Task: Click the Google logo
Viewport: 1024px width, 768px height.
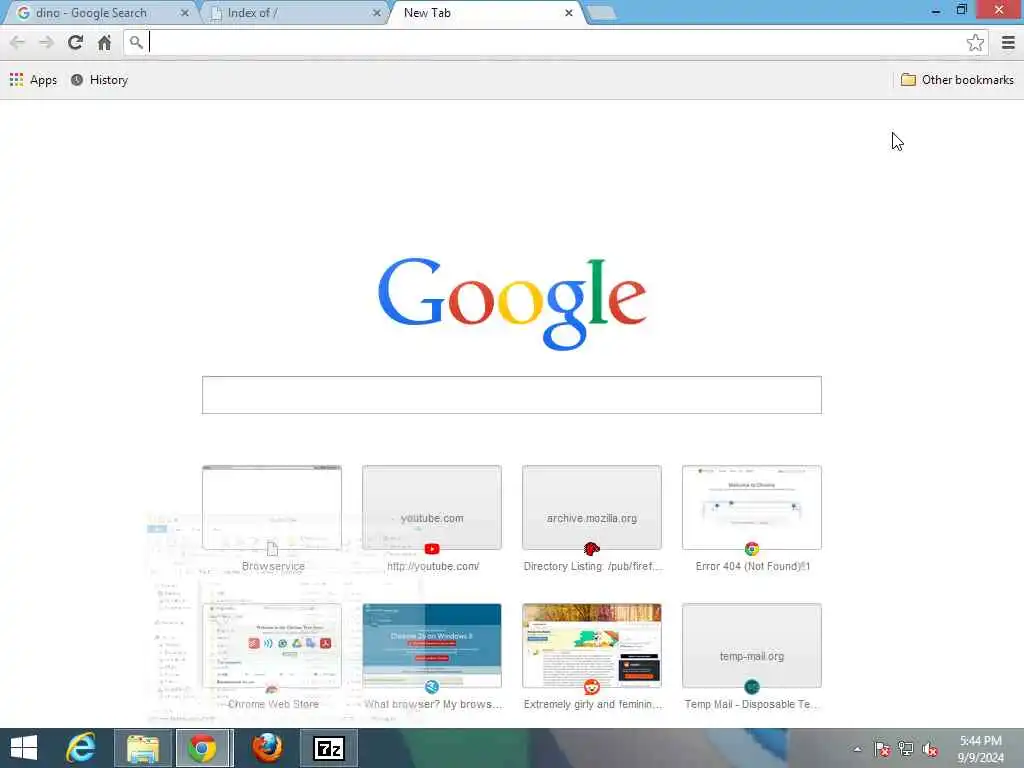Action: [x=512, y=304]
